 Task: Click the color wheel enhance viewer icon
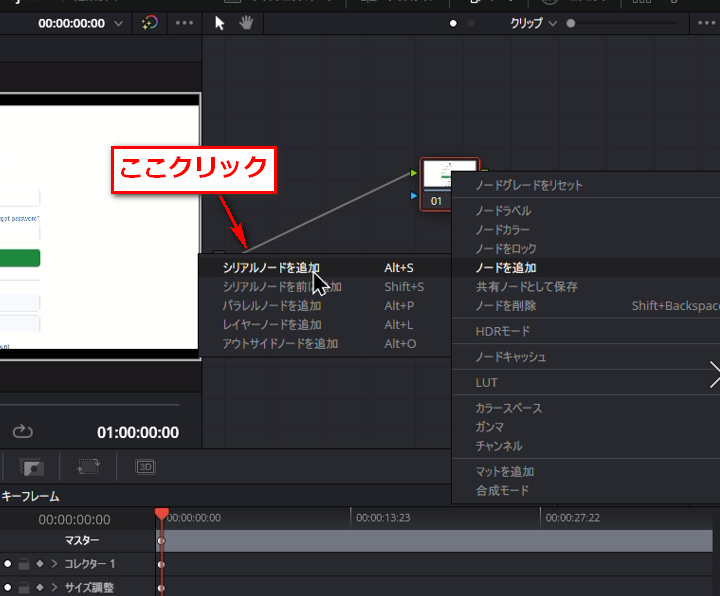click(x=149, y=23)
